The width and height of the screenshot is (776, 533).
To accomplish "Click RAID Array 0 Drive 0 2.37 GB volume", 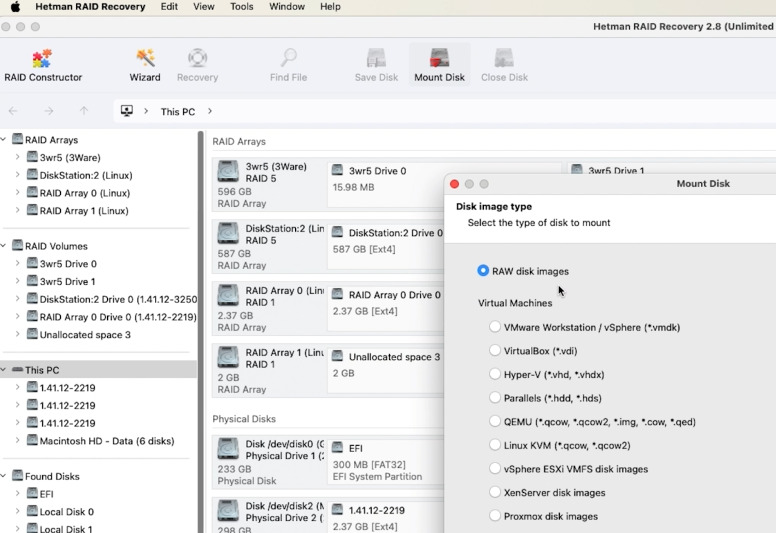I will [386, 308].
